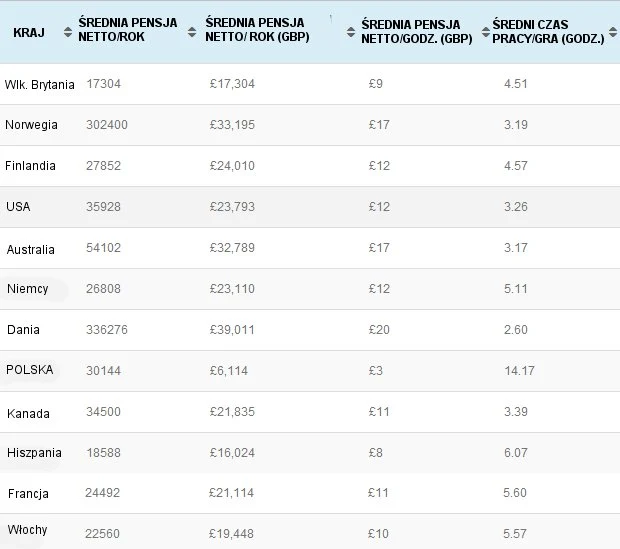The width and height of the screenshot is (620, 549).
Task: Click the 14.17 hours value for Poland
Action: pyautogui.click(x=519, y=371)
